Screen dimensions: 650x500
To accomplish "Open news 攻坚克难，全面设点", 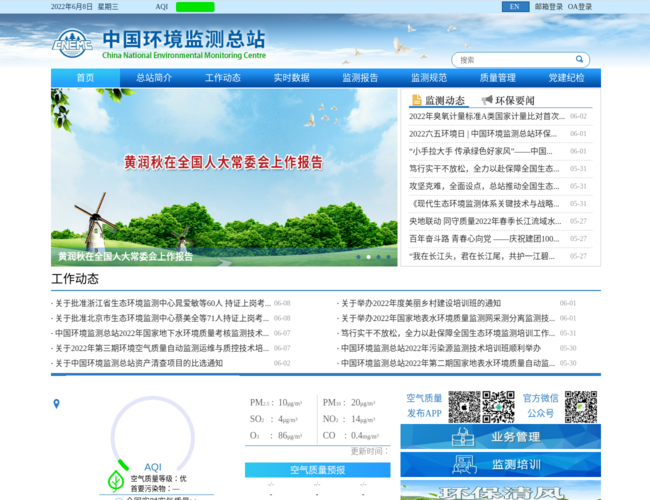I will tap(484, 186).
